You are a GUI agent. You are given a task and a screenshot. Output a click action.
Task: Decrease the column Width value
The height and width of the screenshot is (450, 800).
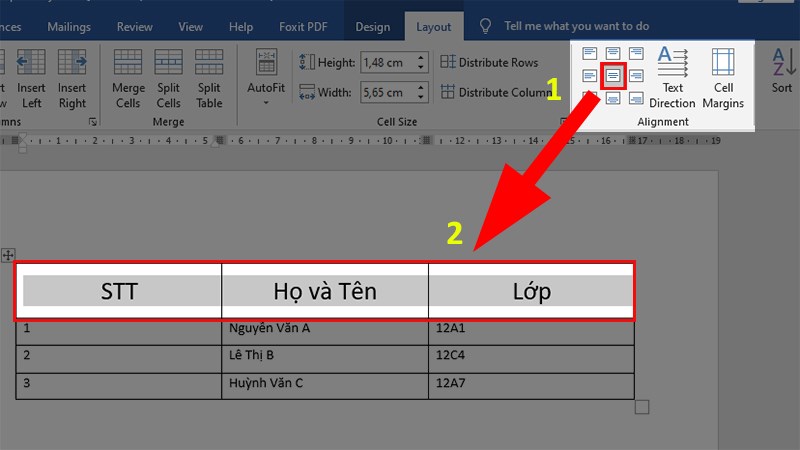pyautogui.click(x=421, y=97)
